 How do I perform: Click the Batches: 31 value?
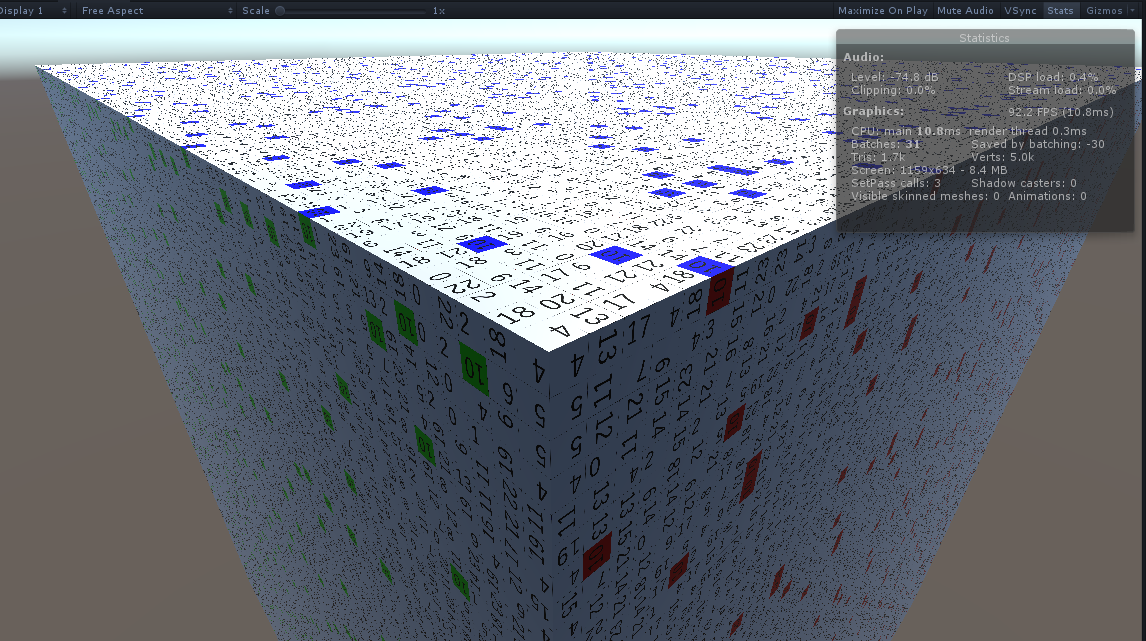click(x=885, y=144)
